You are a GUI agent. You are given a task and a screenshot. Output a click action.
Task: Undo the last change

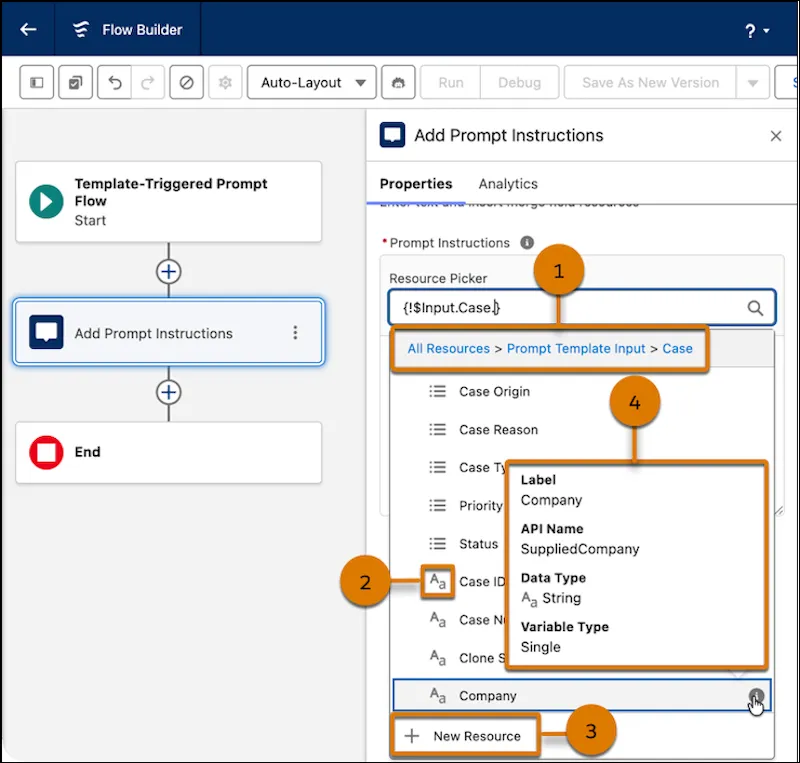coord(115,83)
